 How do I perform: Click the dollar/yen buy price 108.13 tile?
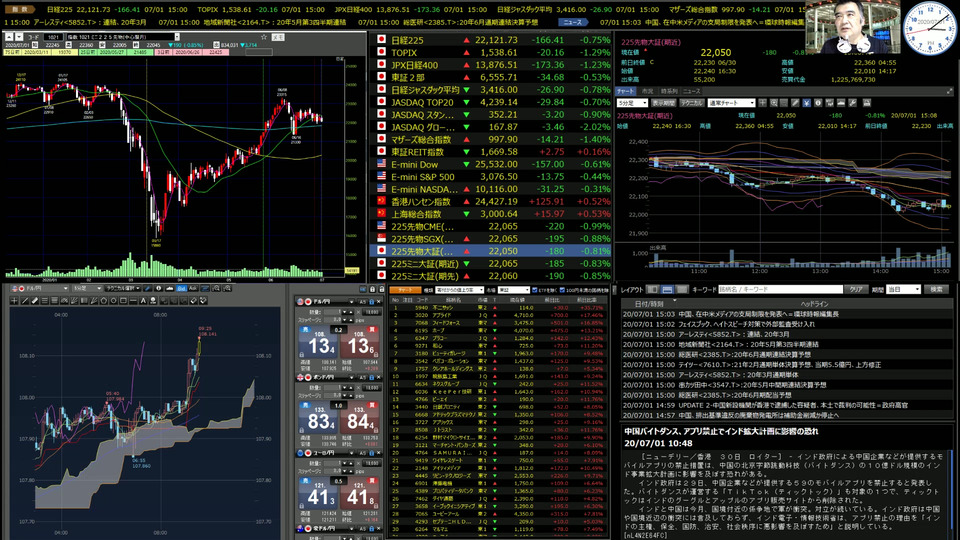point(359,343)
